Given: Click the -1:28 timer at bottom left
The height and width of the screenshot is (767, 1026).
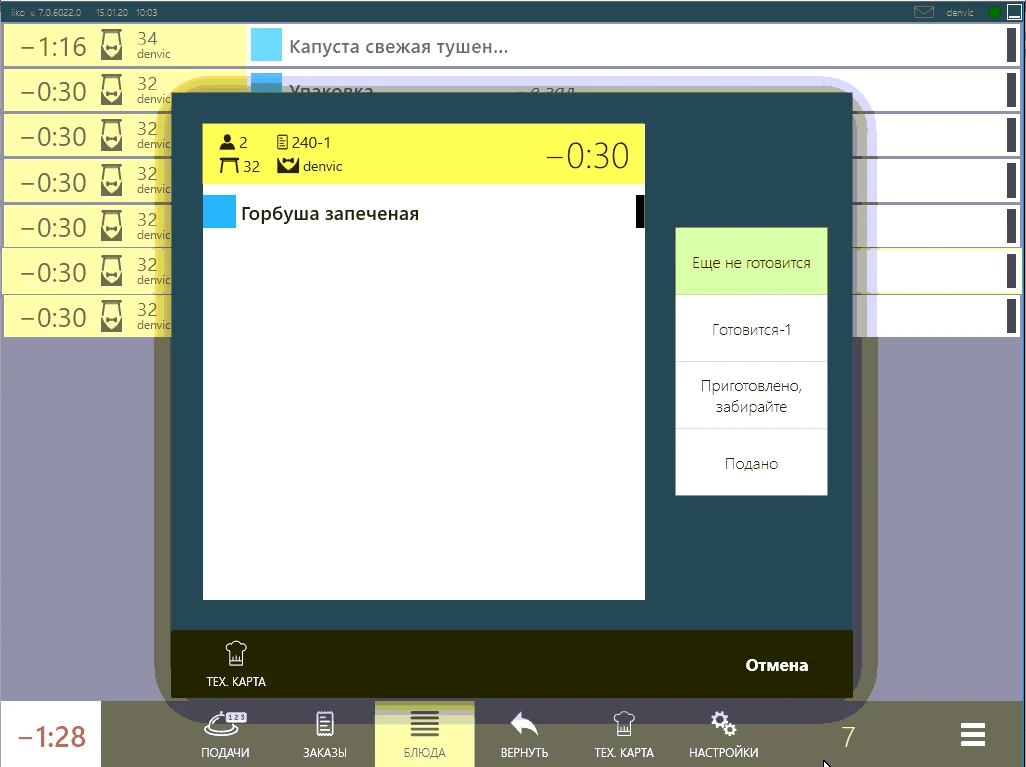Looking at the screenshot, I should [52, 736].
